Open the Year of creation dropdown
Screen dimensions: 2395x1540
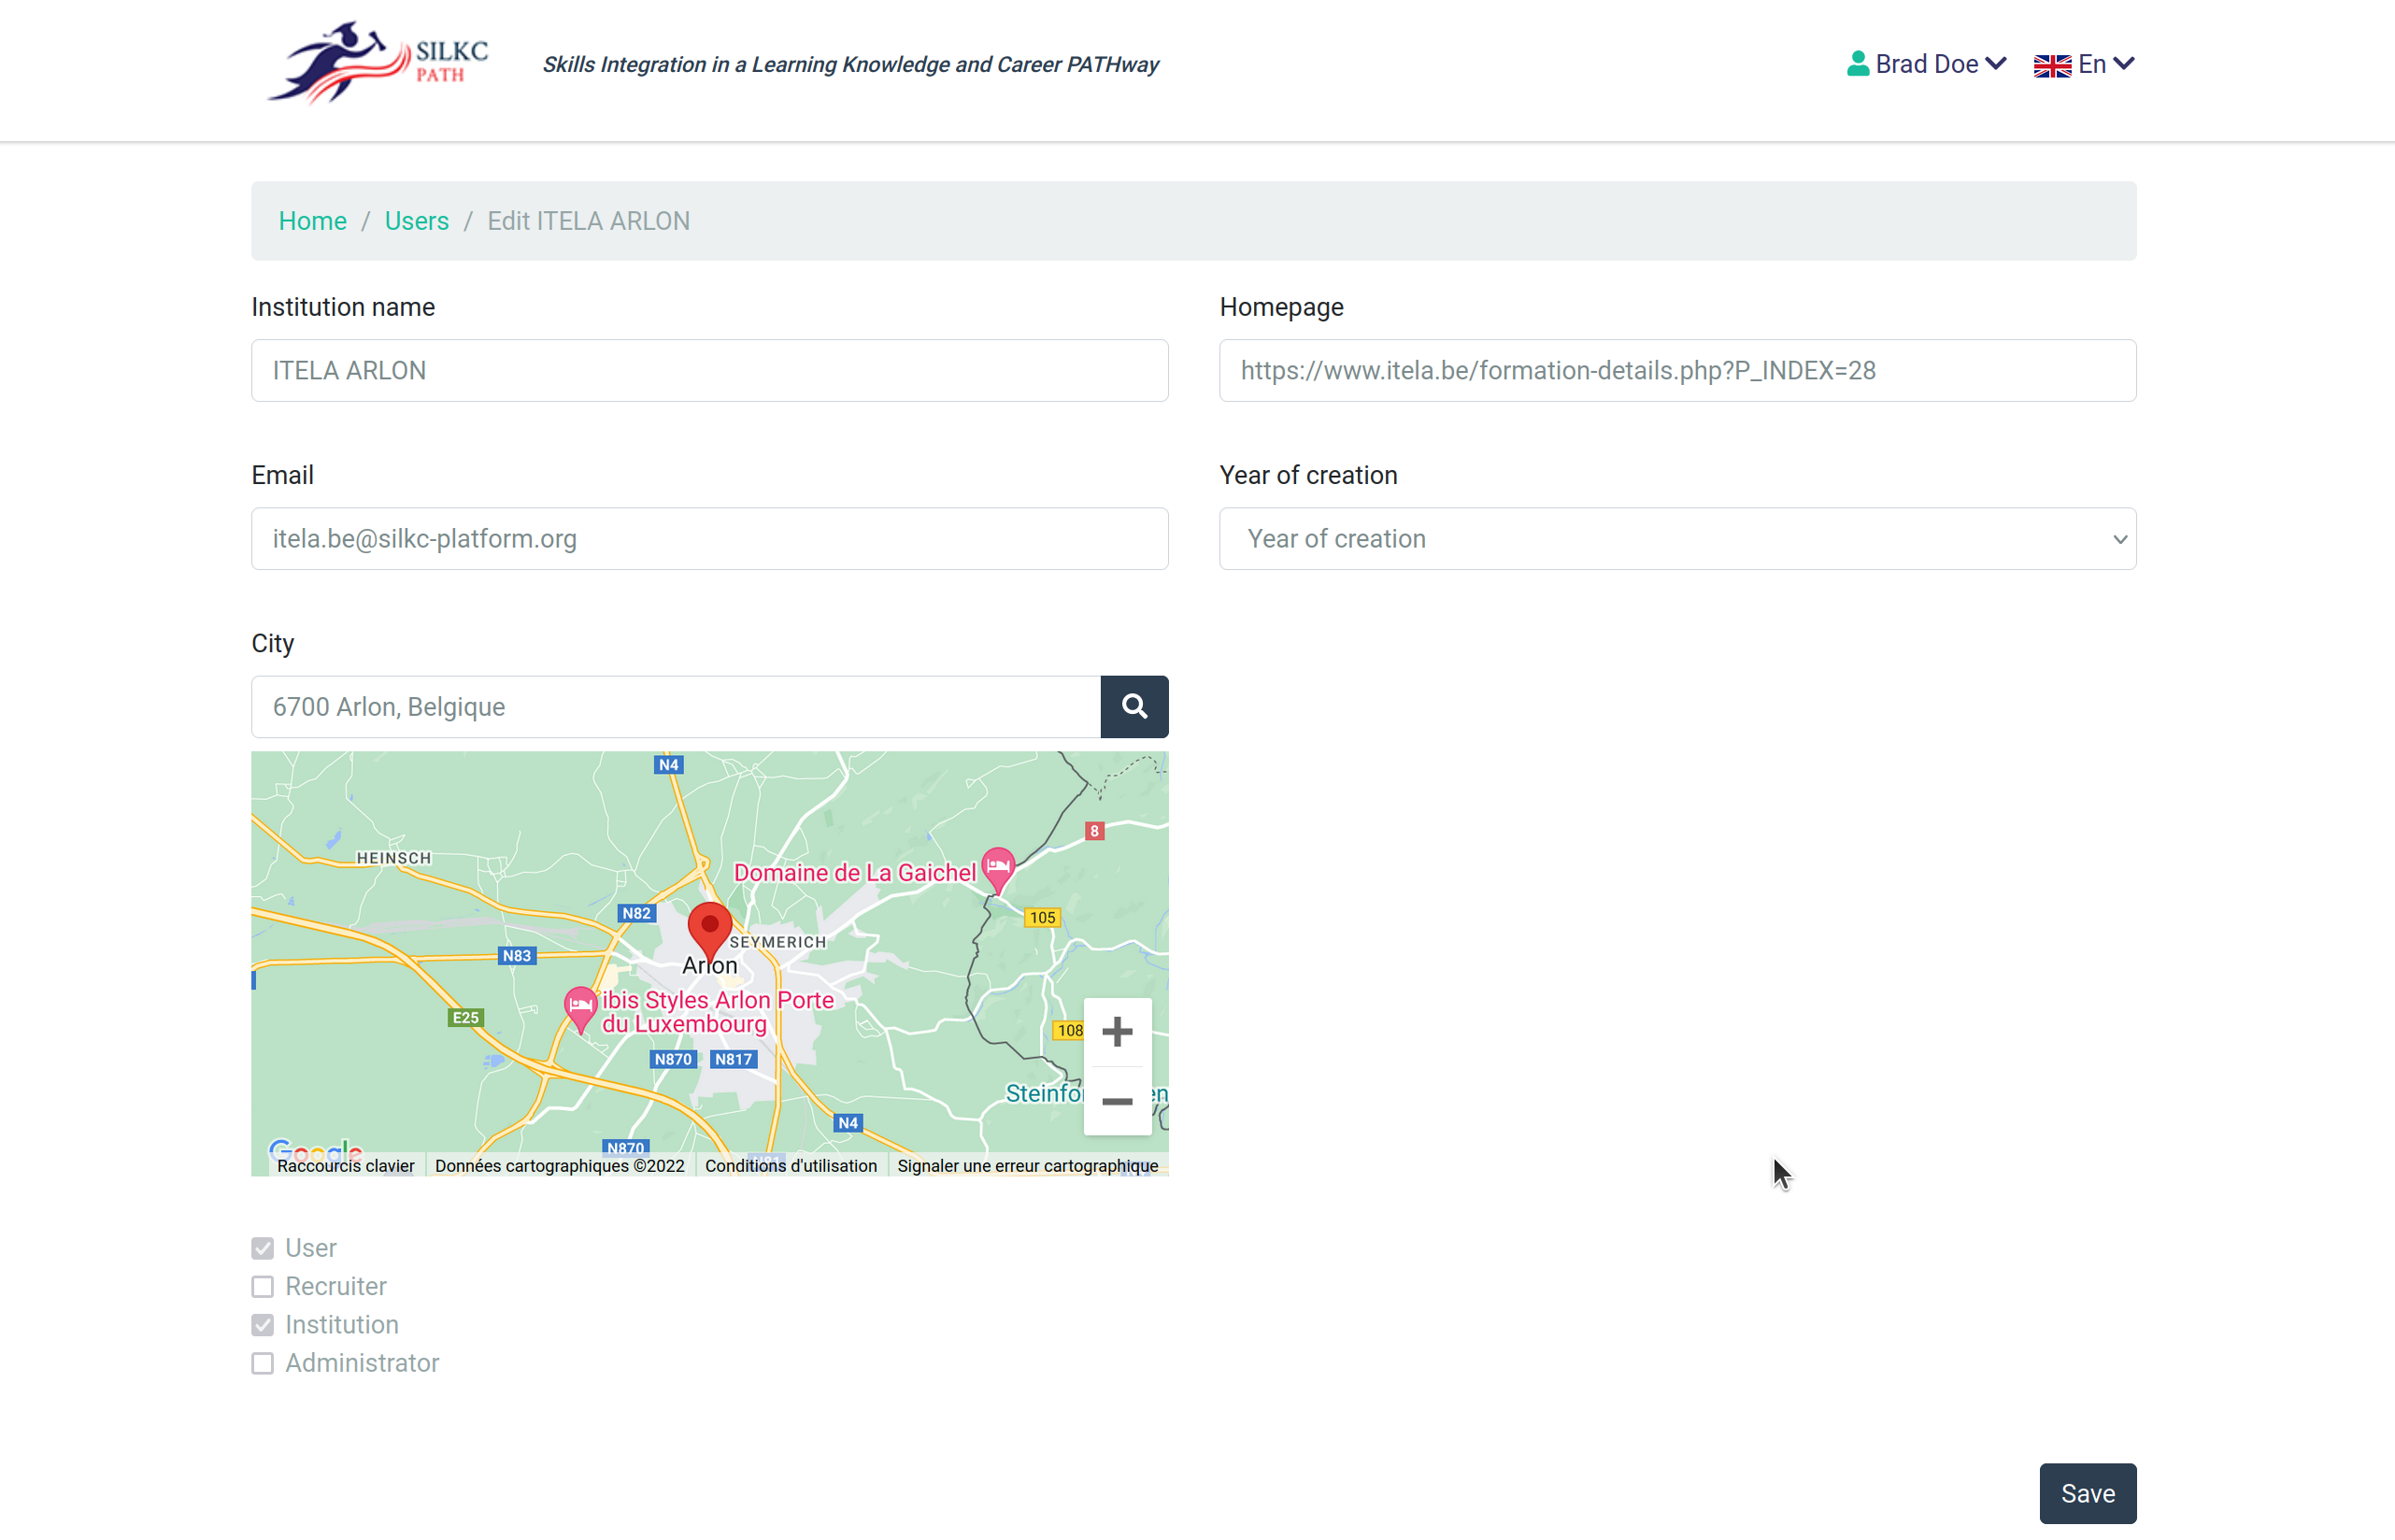pyautogui.click(x=1677, y=539)
